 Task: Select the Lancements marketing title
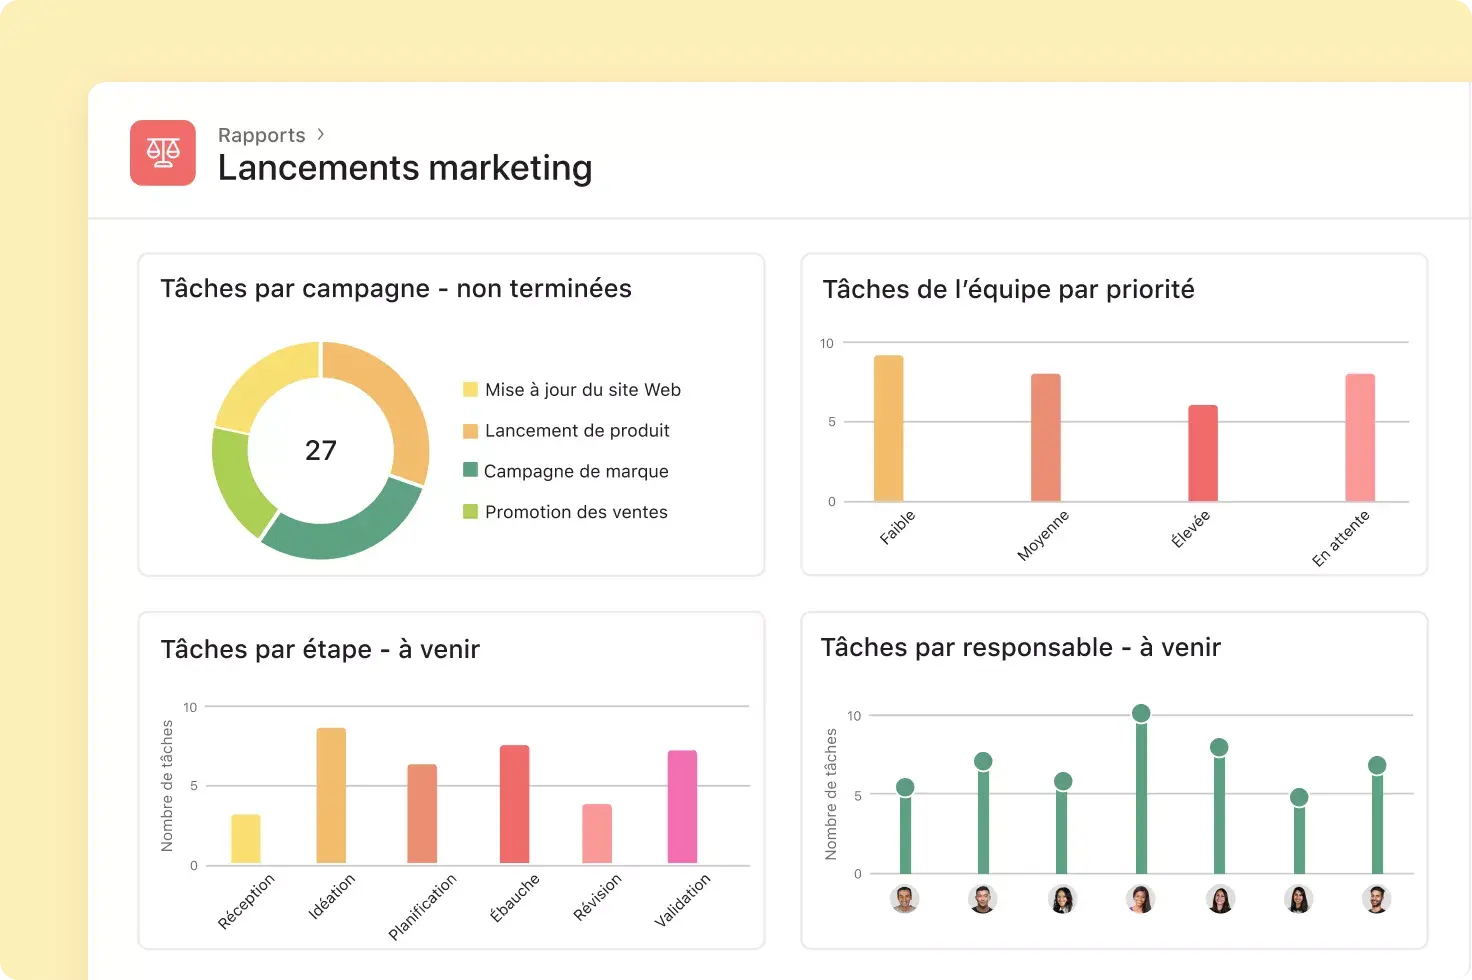(x=405, y=168)
